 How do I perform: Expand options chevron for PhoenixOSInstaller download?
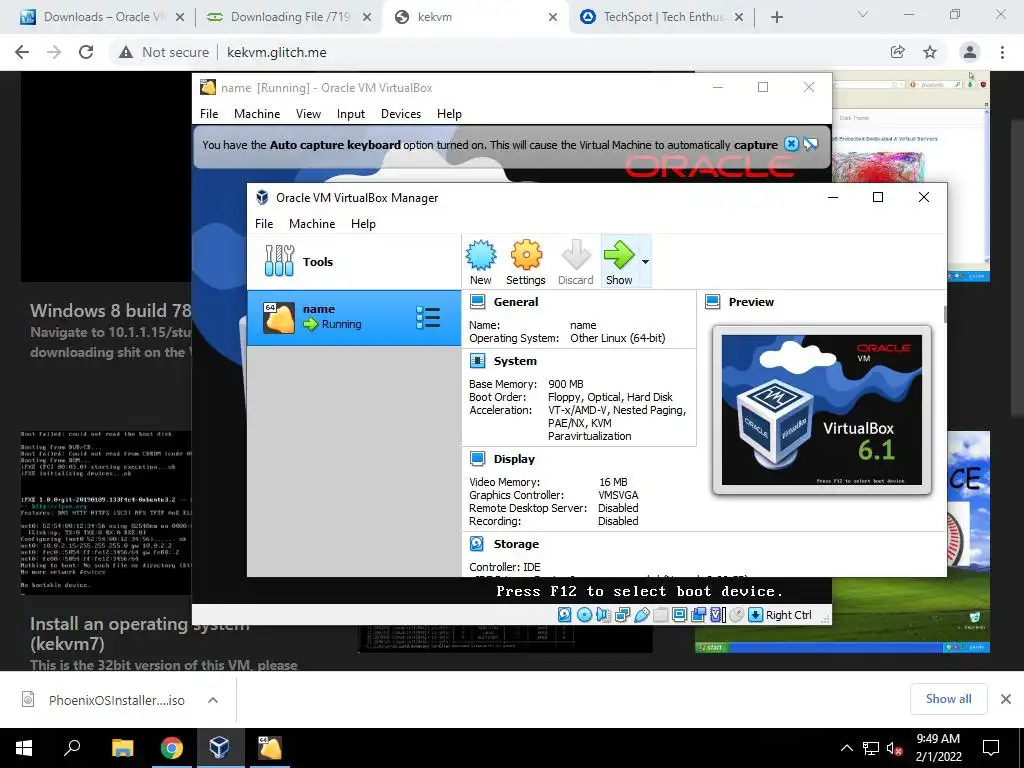213,700
